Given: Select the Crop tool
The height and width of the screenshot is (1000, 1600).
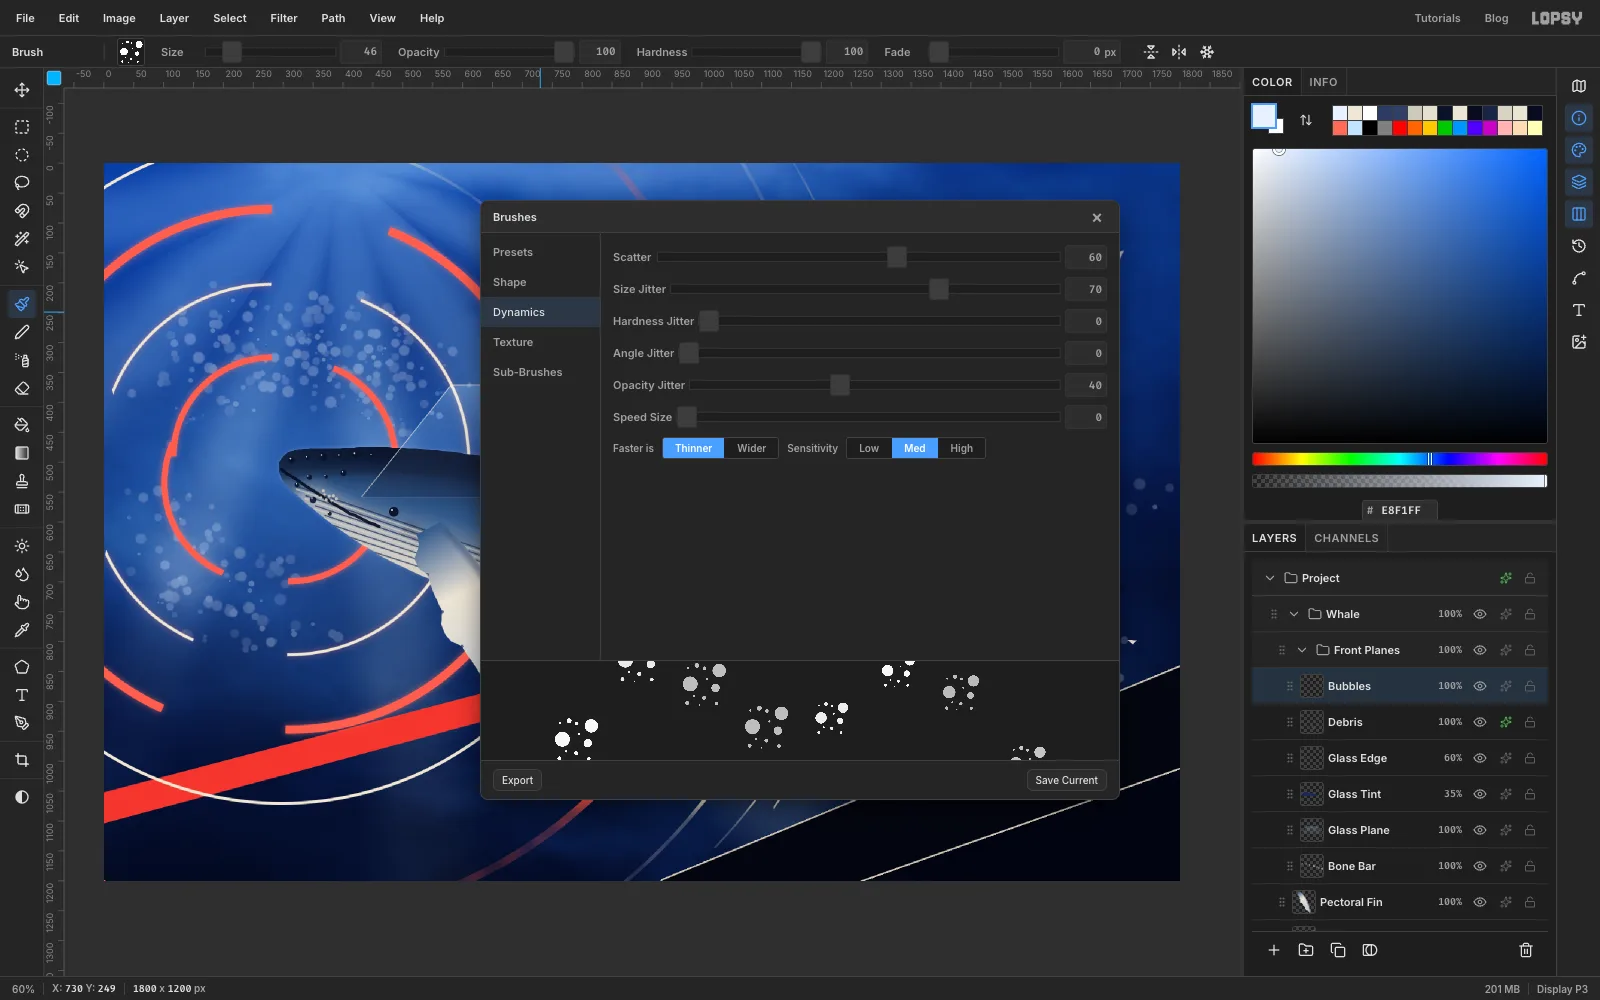Looking at the screenshot, I should [22, 760].
